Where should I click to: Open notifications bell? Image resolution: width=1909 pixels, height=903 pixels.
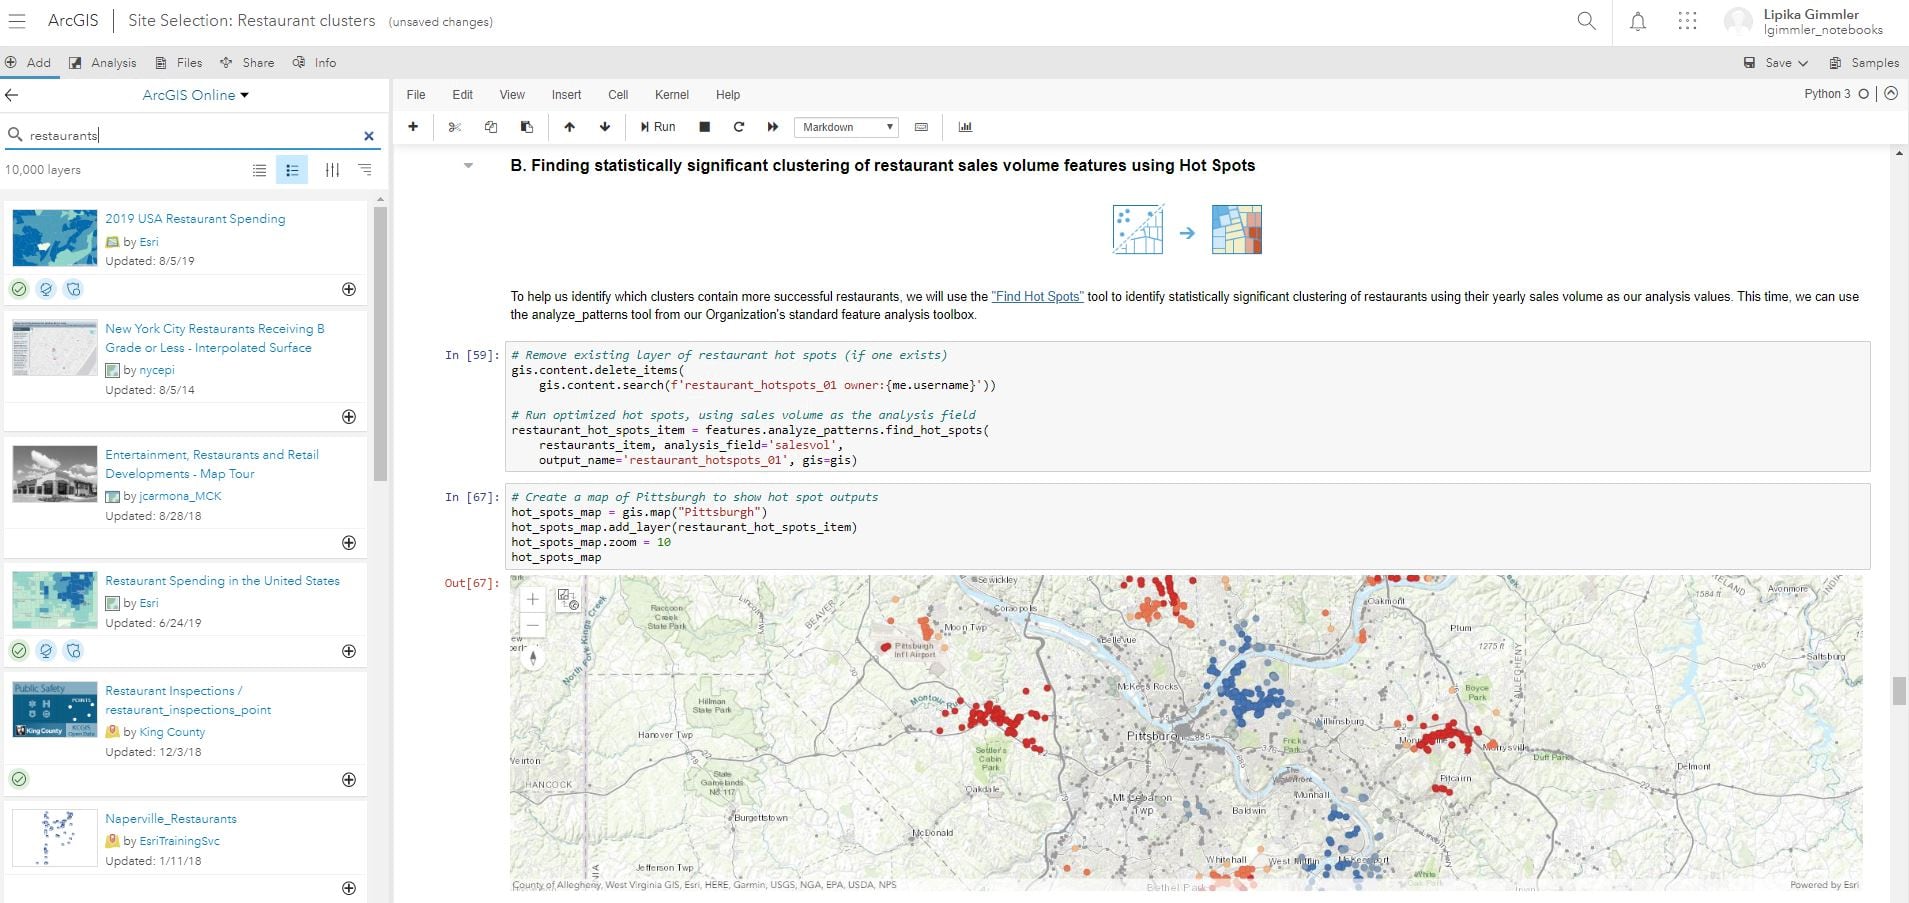pos(1638,21)
